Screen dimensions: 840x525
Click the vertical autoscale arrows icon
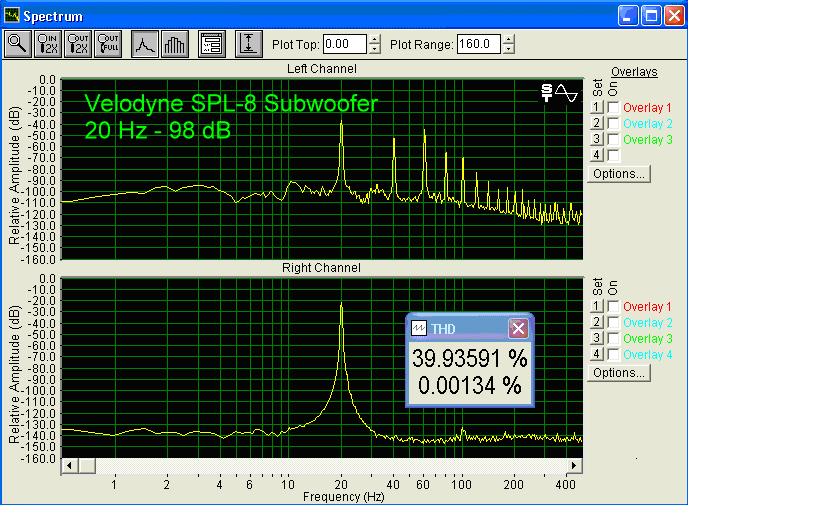tap(249, 44)
